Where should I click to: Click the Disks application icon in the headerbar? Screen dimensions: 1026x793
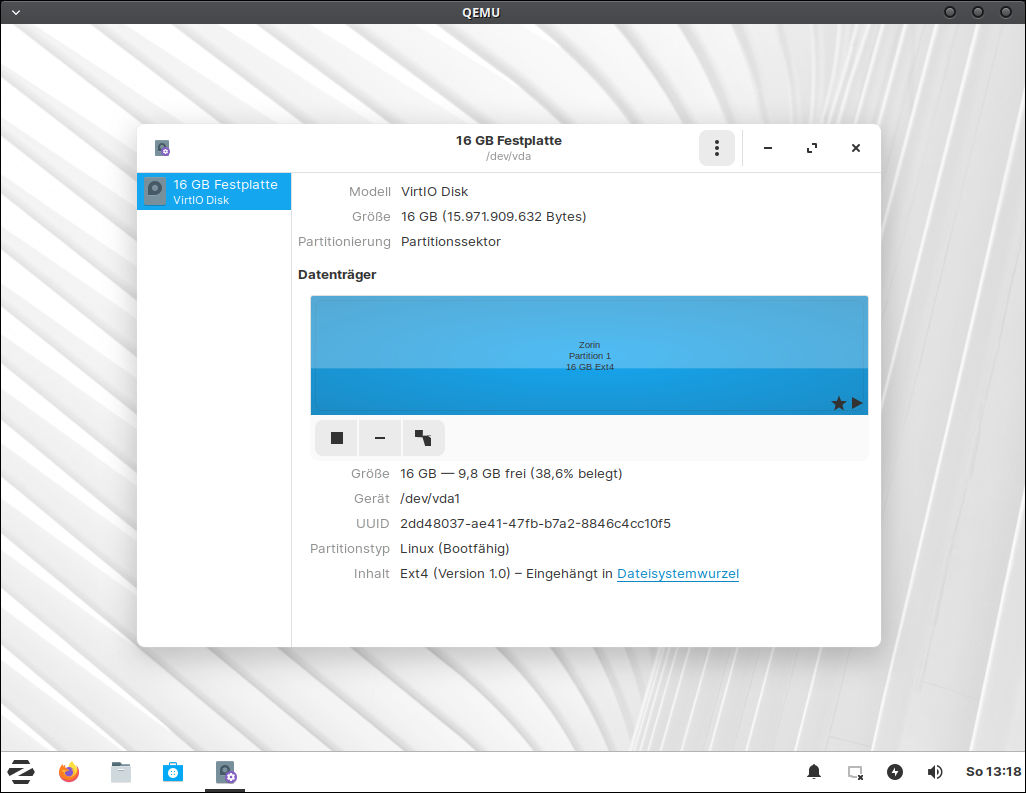pyautogui.click(x=161, y=147)
